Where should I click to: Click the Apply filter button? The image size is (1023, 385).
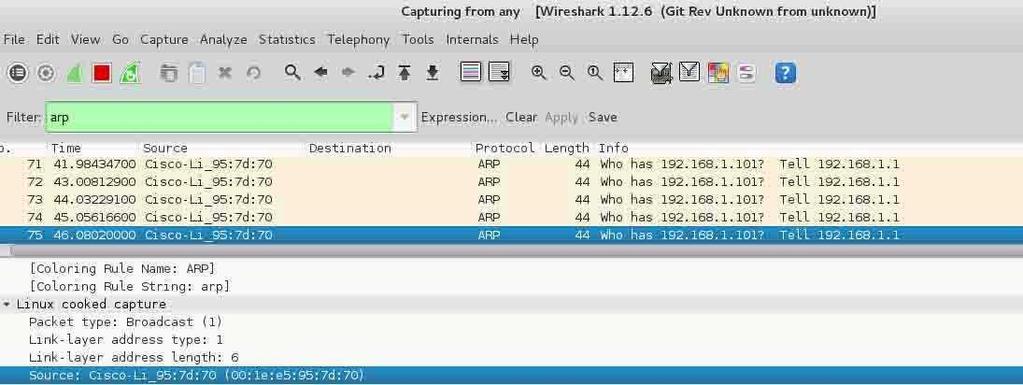pyautogui.click(x=561, y=117)
